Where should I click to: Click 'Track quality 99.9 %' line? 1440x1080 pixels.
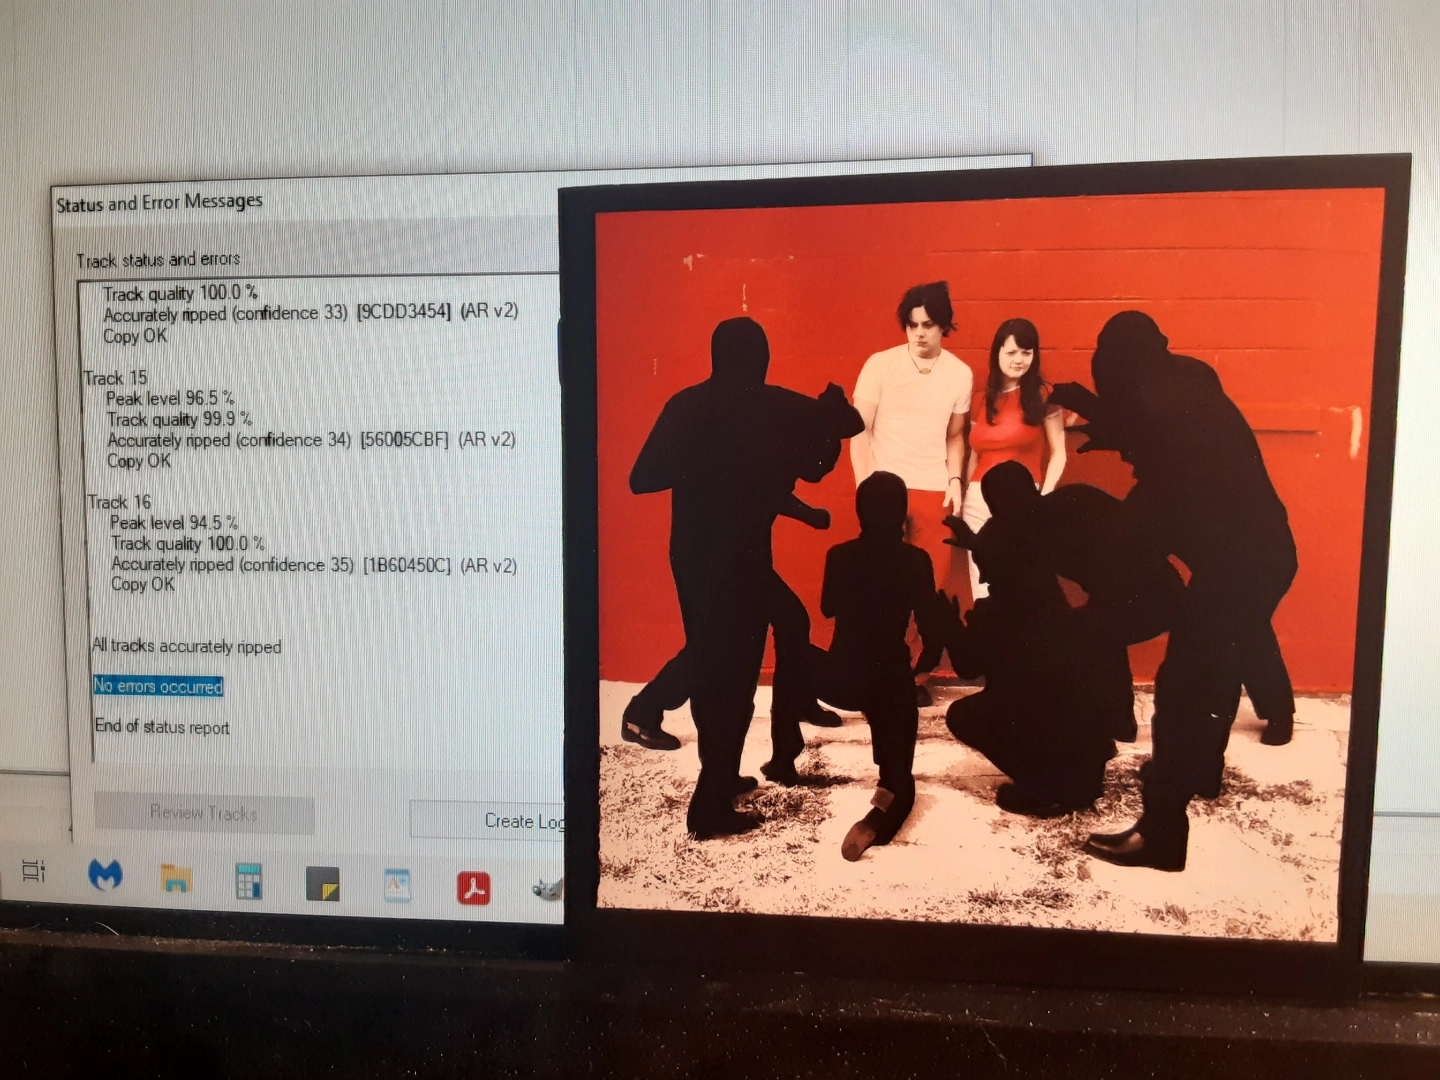coord(180,419)
